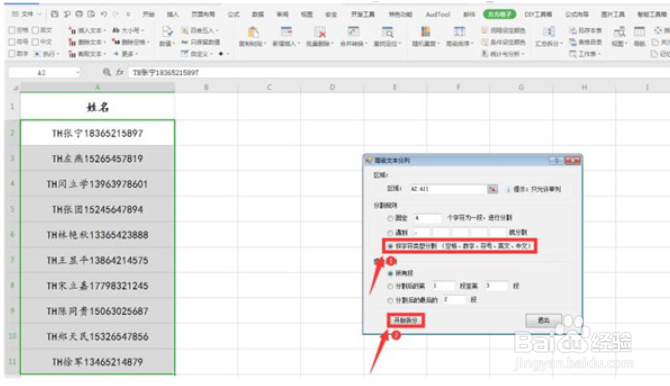This screenshot has width=670, height=386.
Task: Select the green 方方格子 tab
Action: click(x=499, y=15)
